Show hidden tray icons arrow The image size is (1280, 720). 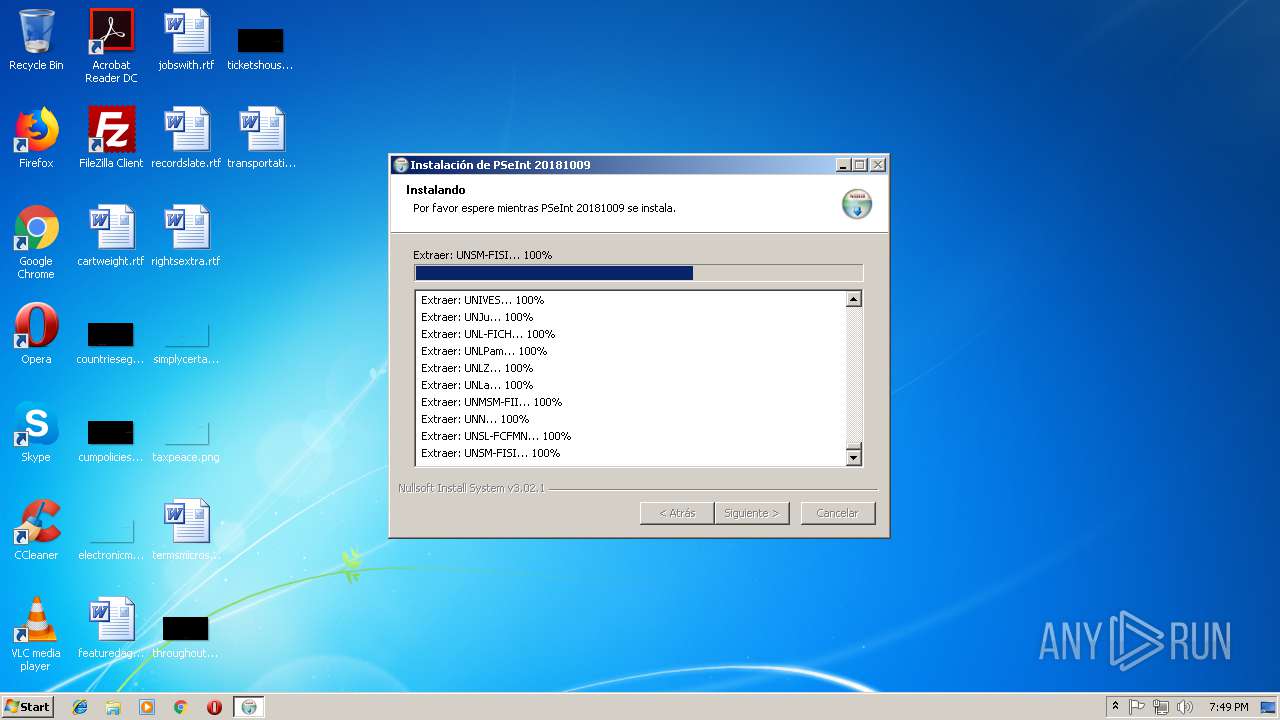click(x=1115, y=707)
